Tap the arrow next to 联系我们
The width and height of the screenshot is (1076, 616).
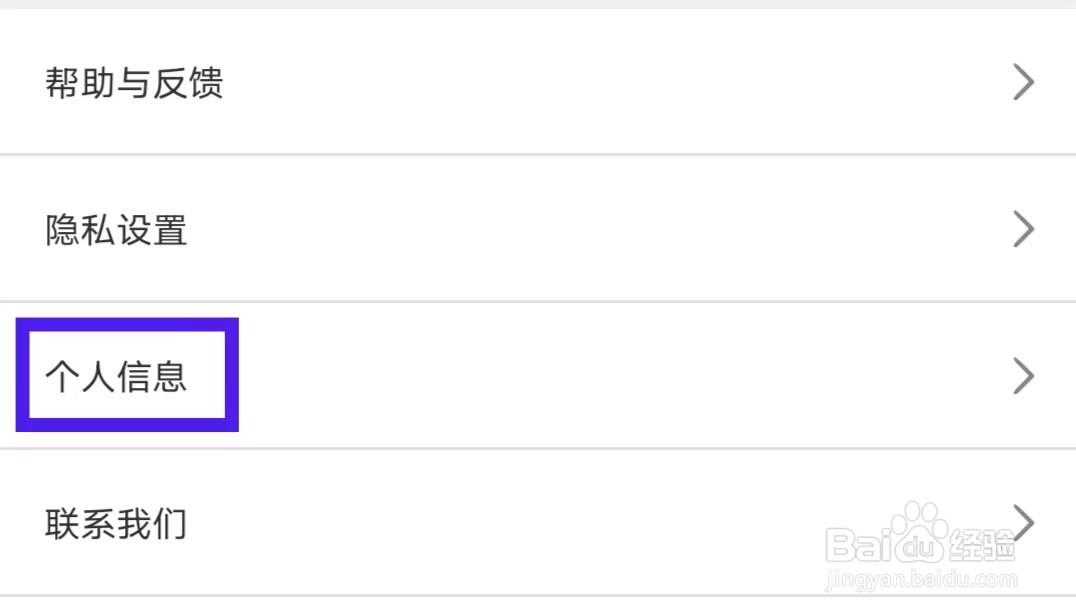click(x=1023, y=518)
